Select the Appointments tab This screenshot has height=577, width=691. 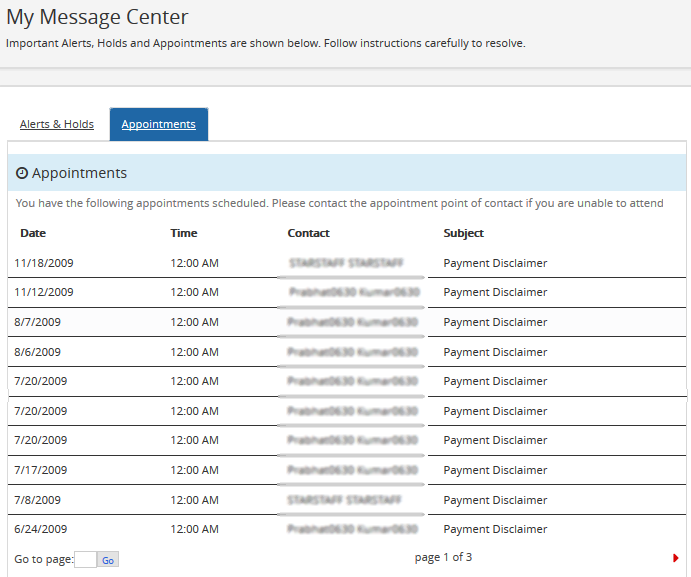(x=158, y=124)
